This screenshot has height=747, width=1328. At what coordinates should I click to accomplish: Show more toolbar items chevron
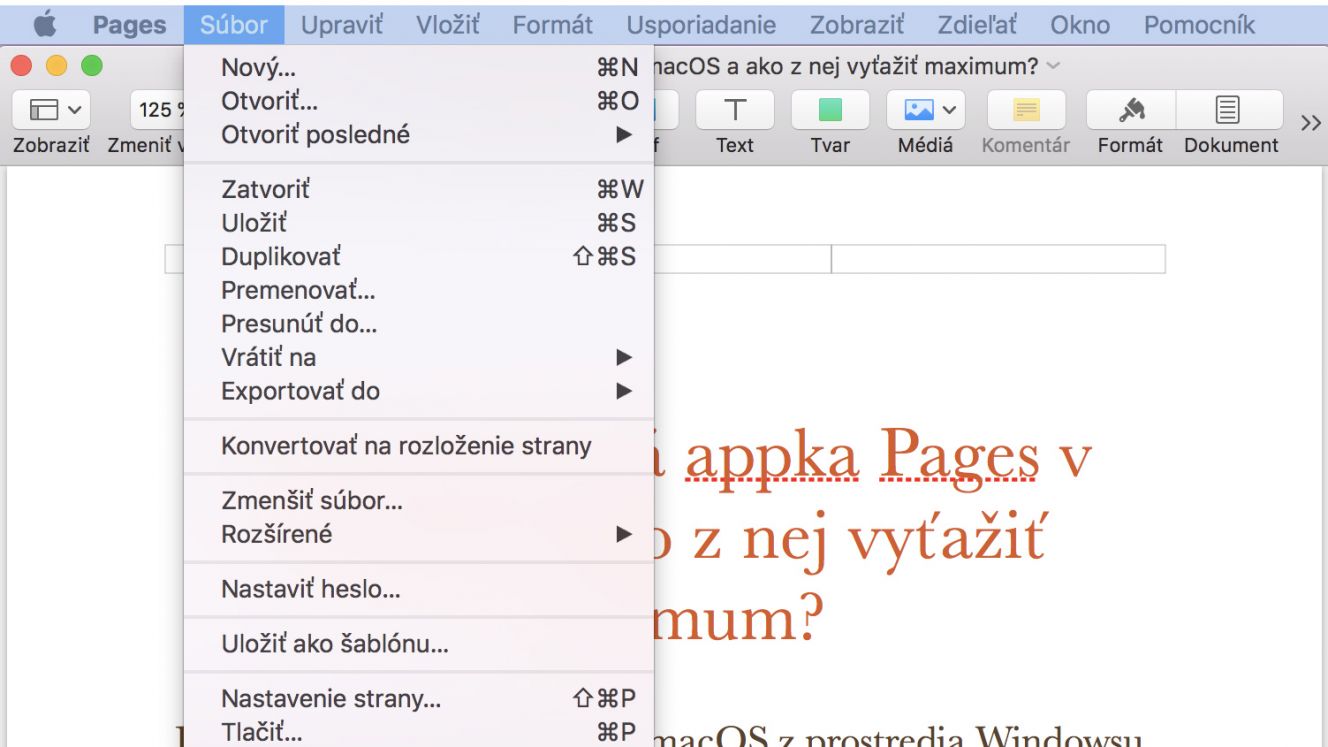click(x=1310, y=123)
